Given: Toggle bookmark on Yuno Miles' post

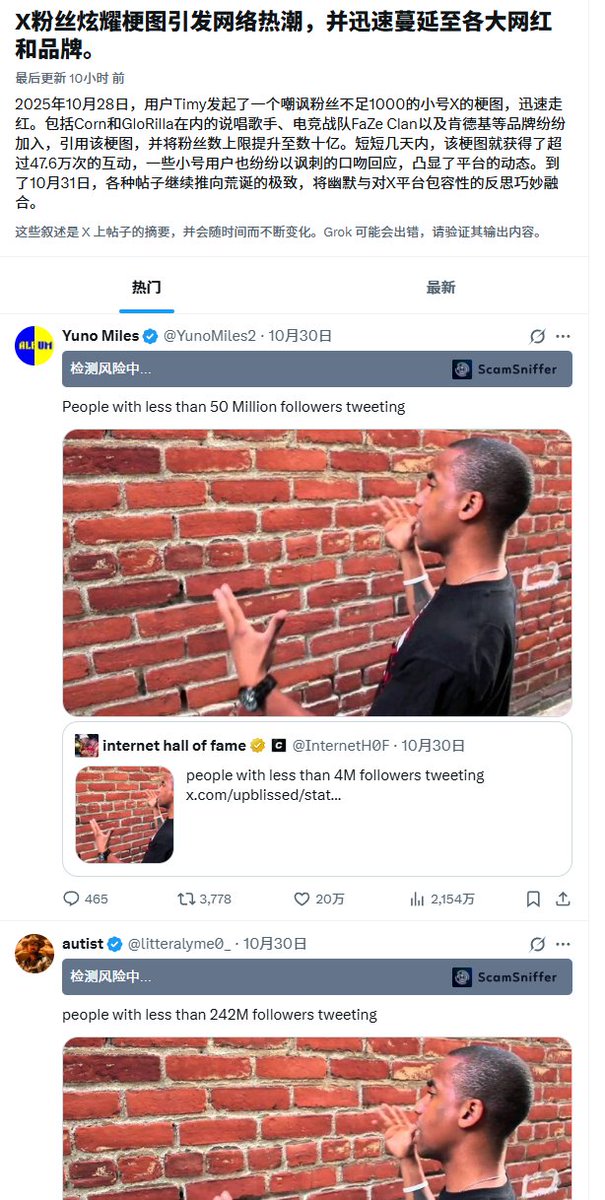Looking at the screenshot, I should click(x=533, y=899).
